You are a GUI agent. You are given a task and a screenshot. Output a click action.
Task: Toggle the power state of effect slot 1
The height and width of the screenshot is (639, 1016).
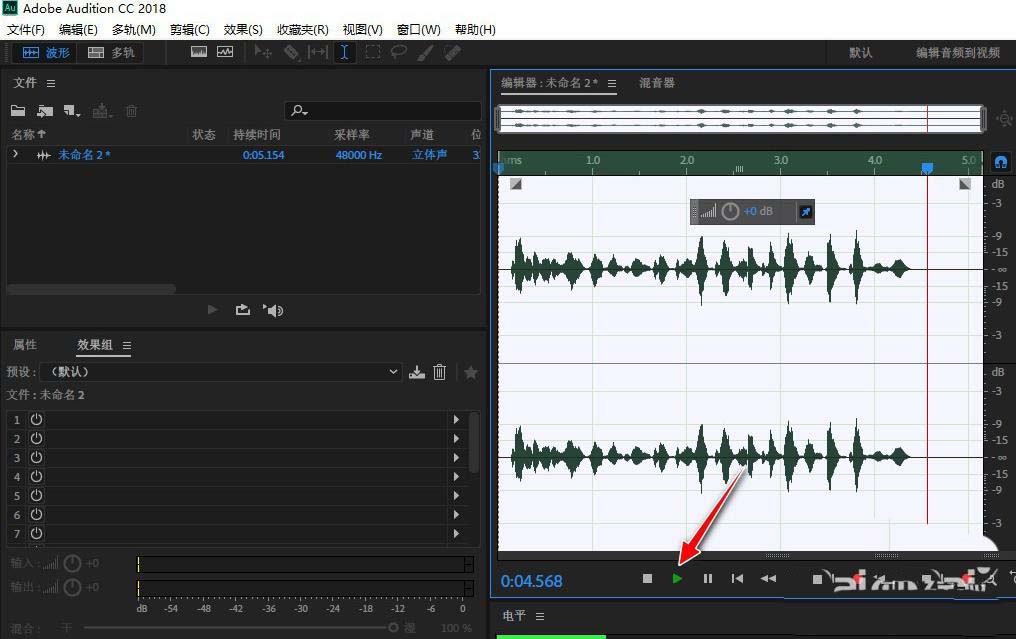tap(36, 419)
